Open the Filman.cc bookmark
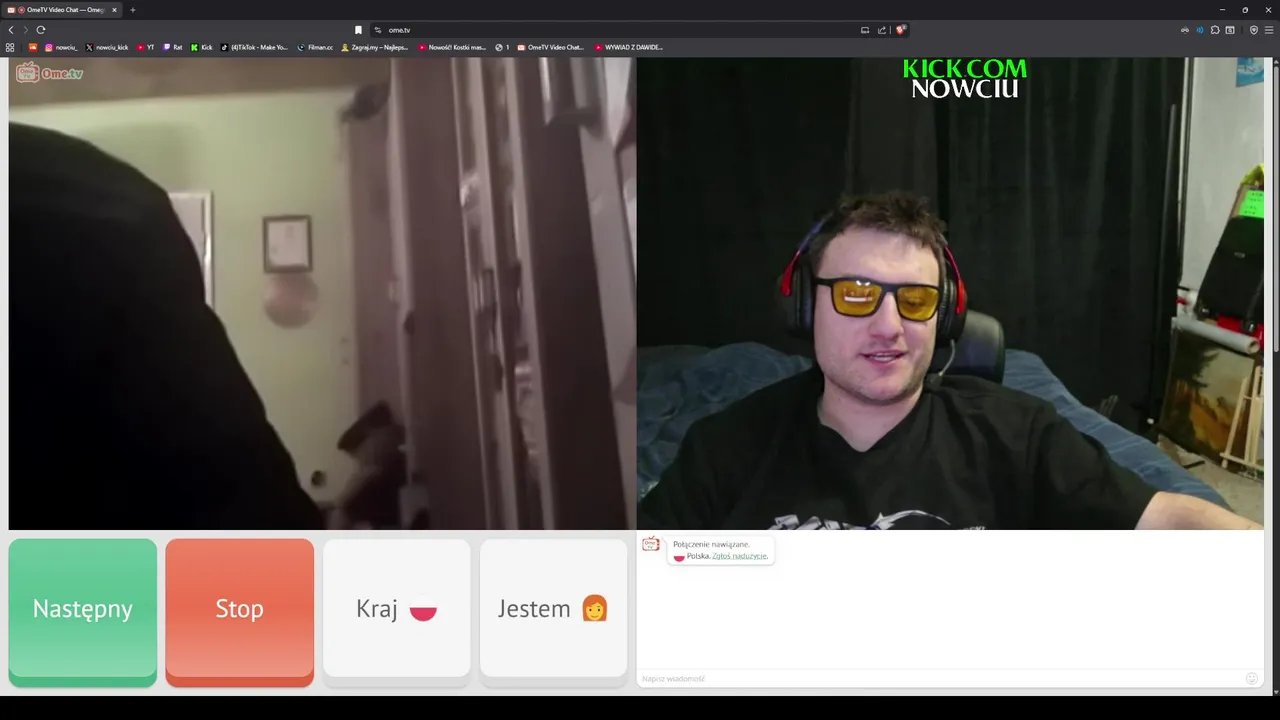The width and height of the screenshot is (1280, 720). (x=315, y=47)
